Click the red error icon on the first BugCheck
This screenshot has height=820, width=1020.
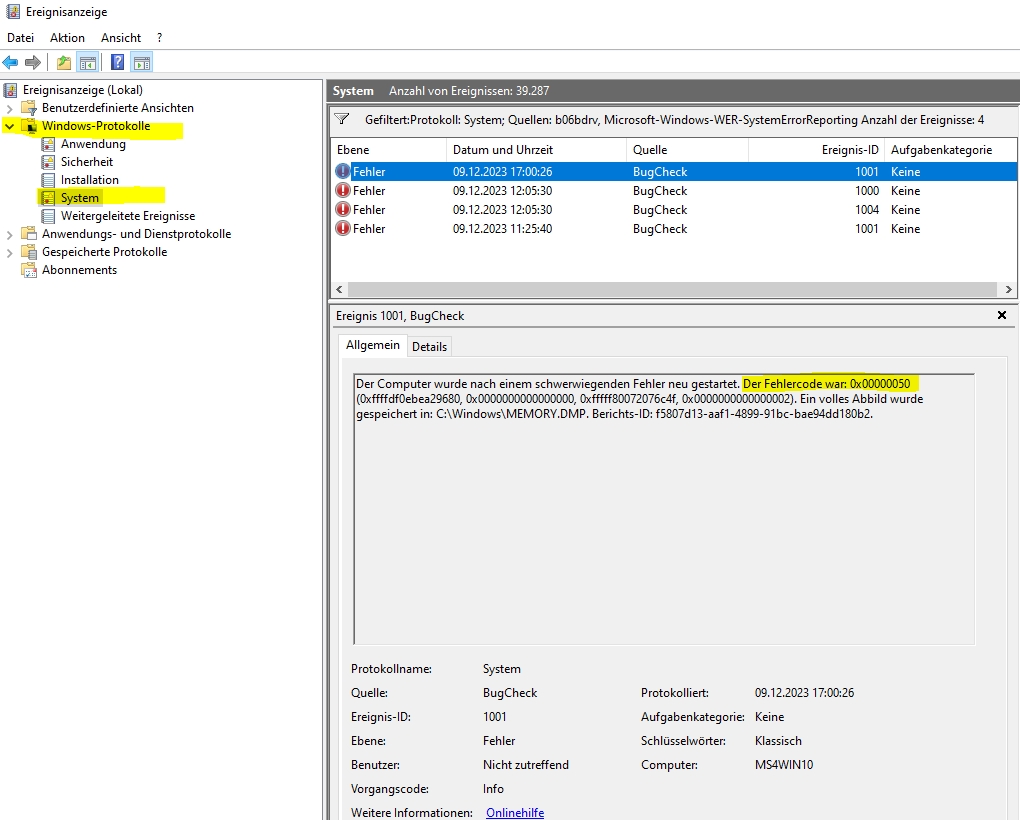point(345,171)
